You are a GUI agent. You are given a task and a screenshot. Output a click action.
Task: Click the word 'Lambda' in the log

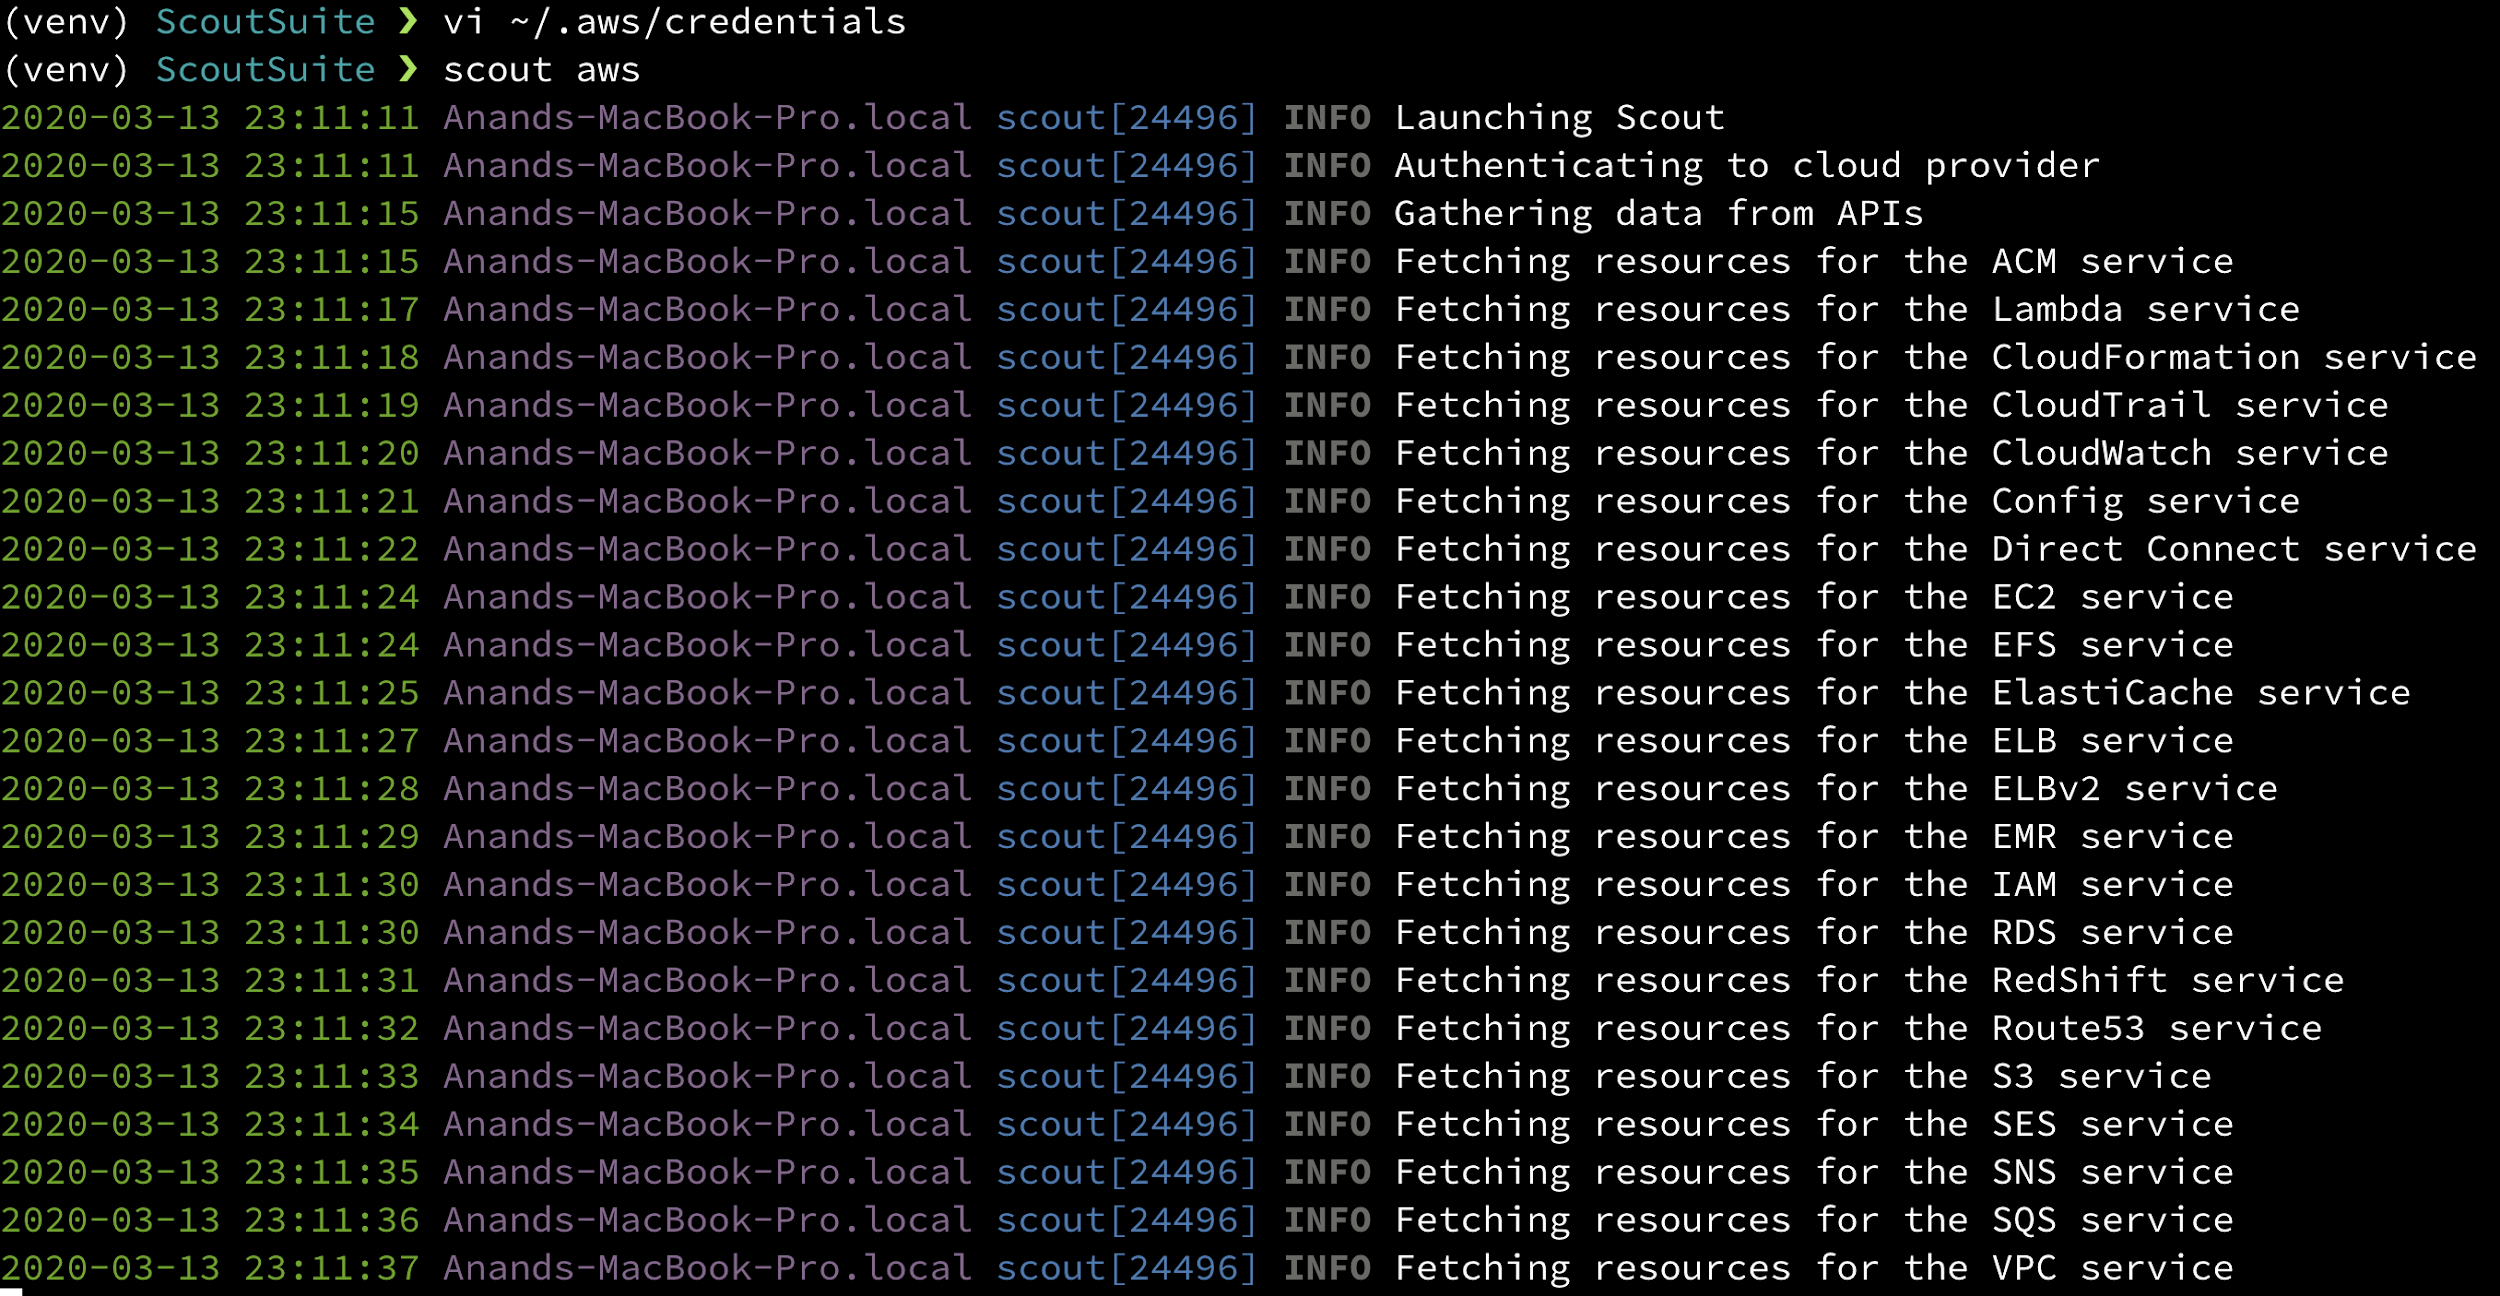(x=2056, y=310)
